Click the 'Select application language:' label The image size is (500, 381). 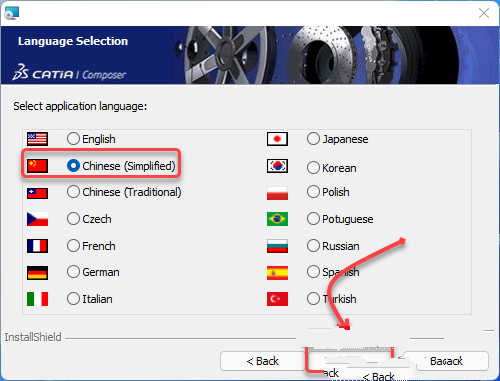click(x=80, y=106)
